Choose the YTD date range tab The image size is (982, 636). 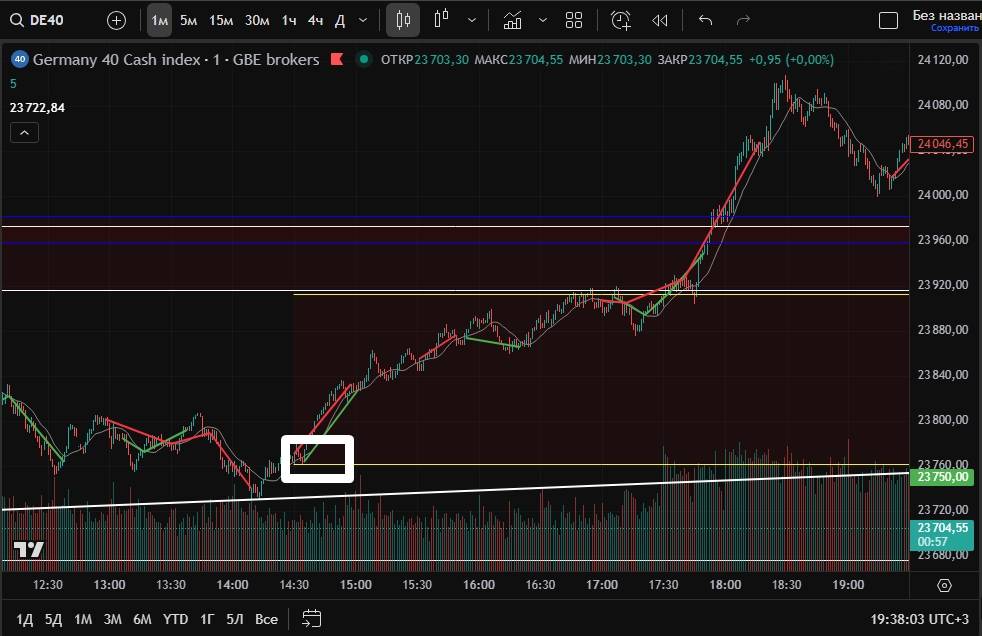coord(176,619)
